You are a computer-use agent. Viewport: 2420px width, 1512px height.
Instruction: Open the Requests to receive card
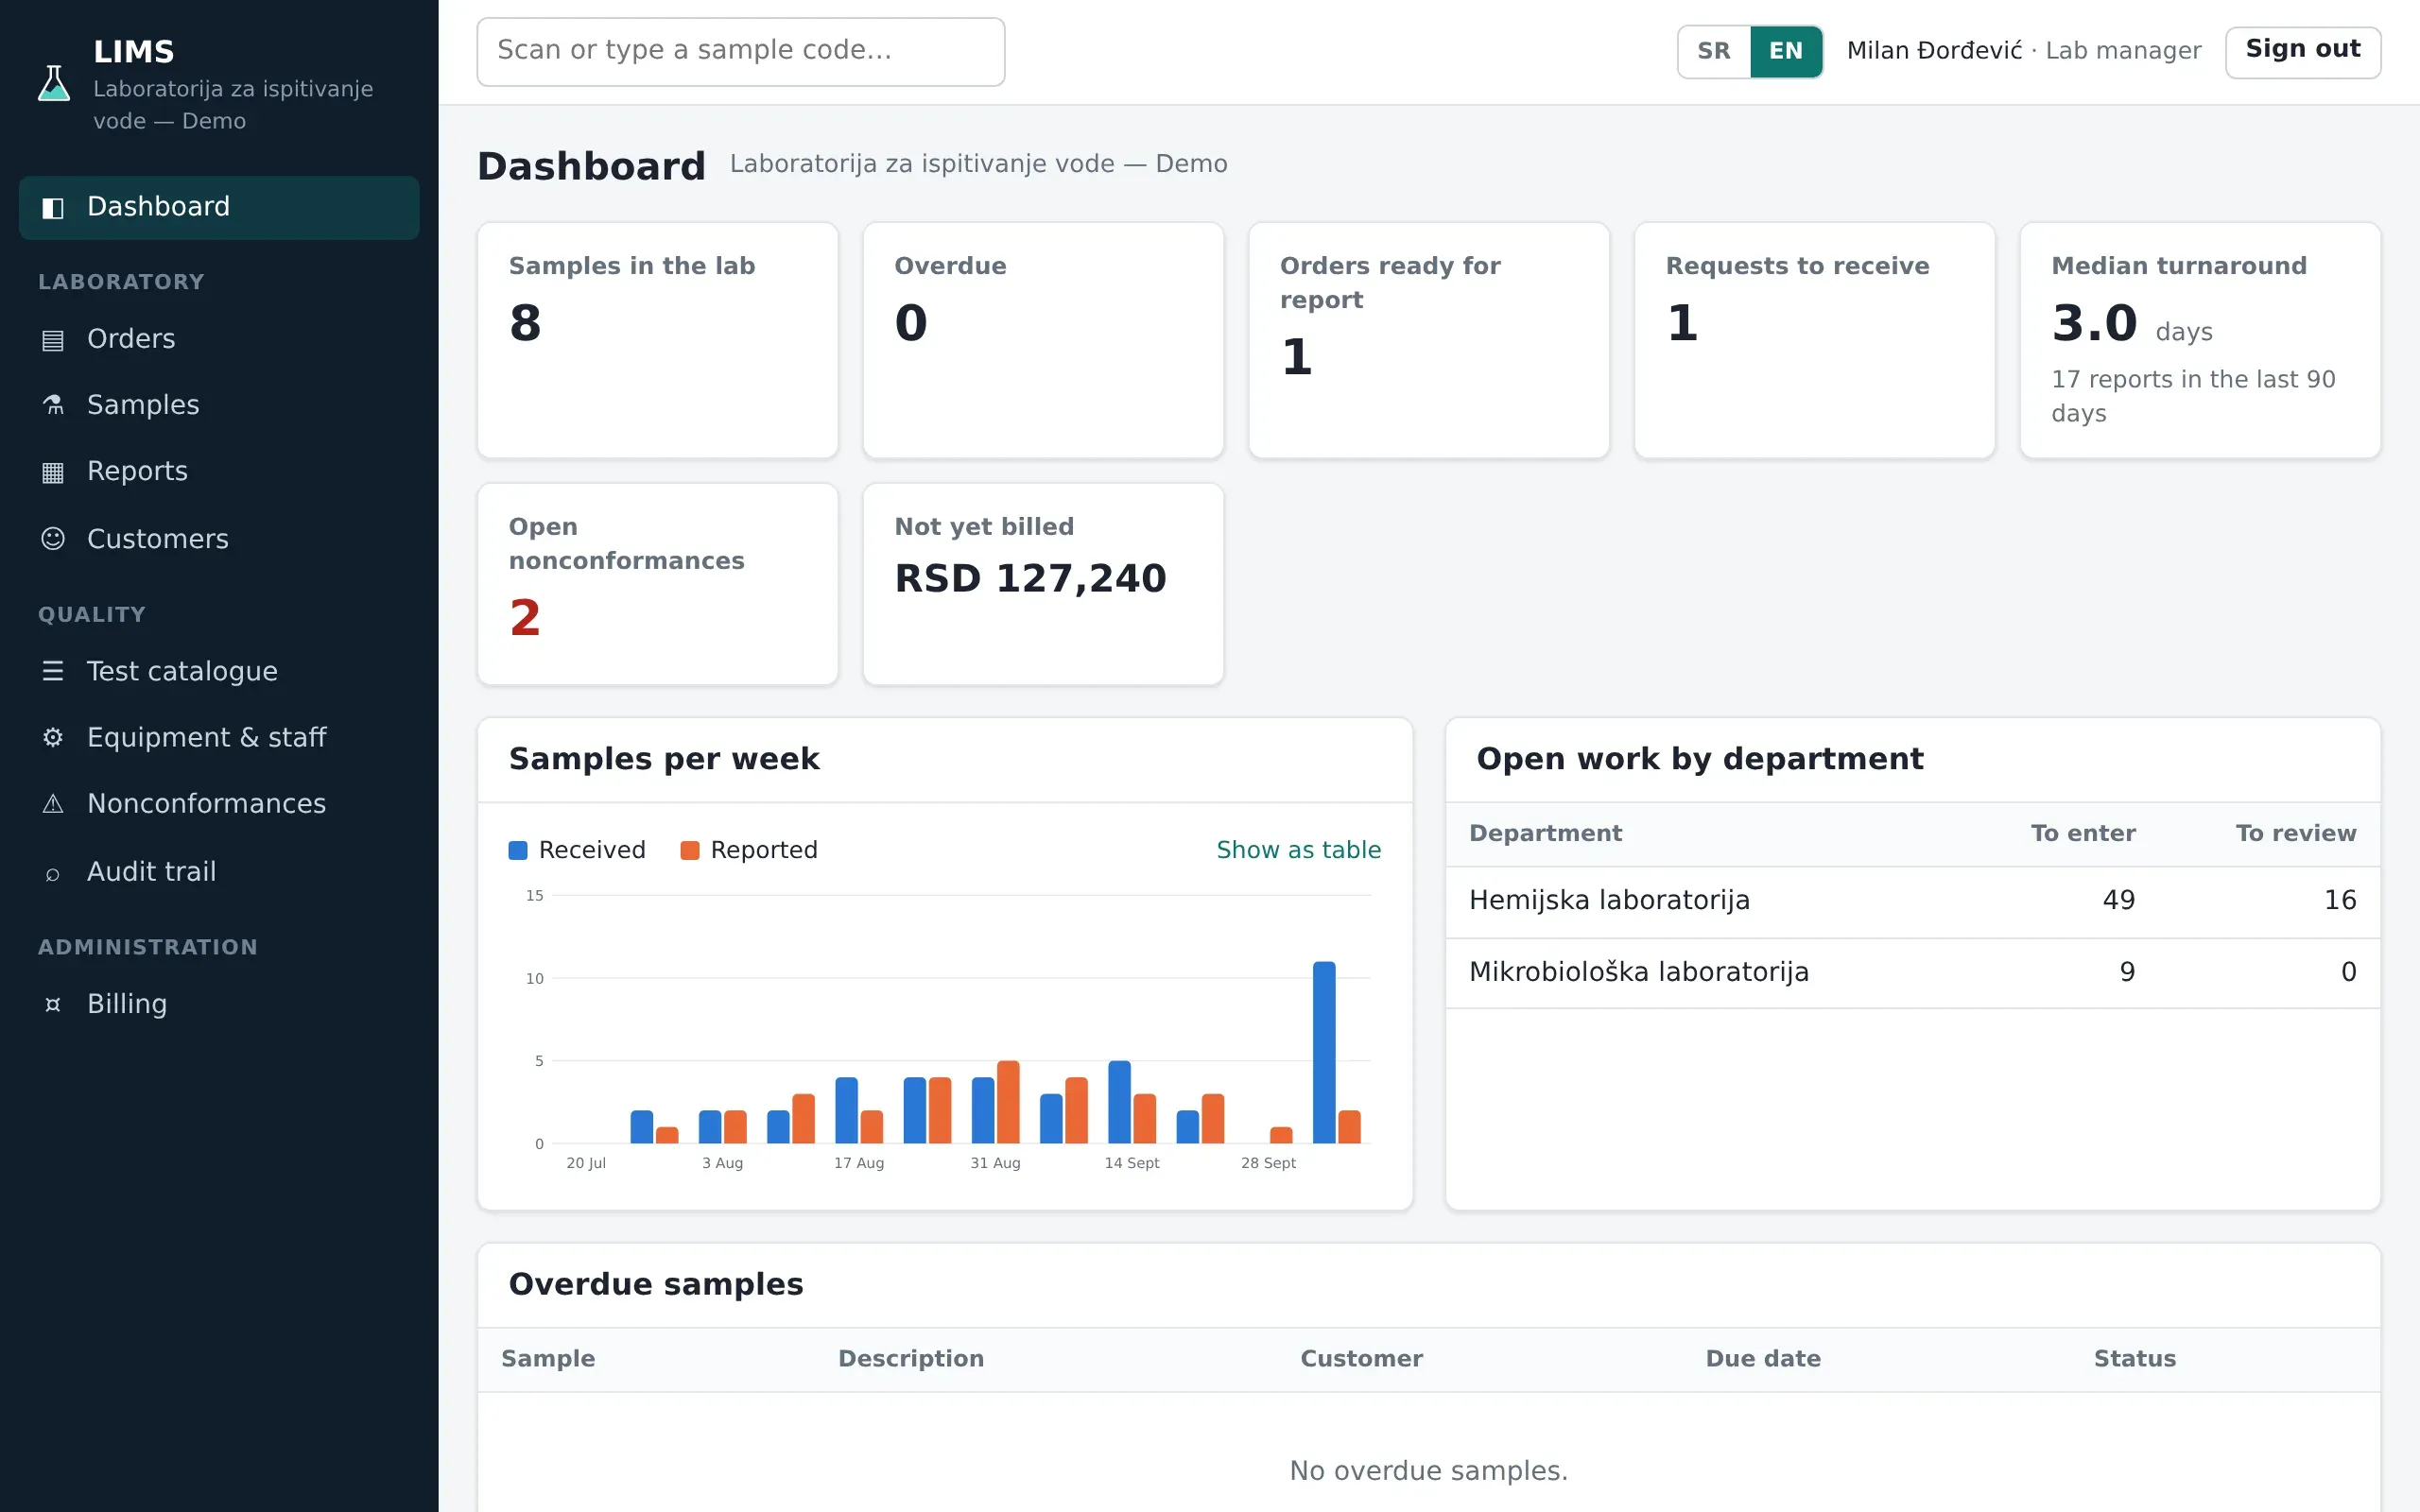point(1814,340)
